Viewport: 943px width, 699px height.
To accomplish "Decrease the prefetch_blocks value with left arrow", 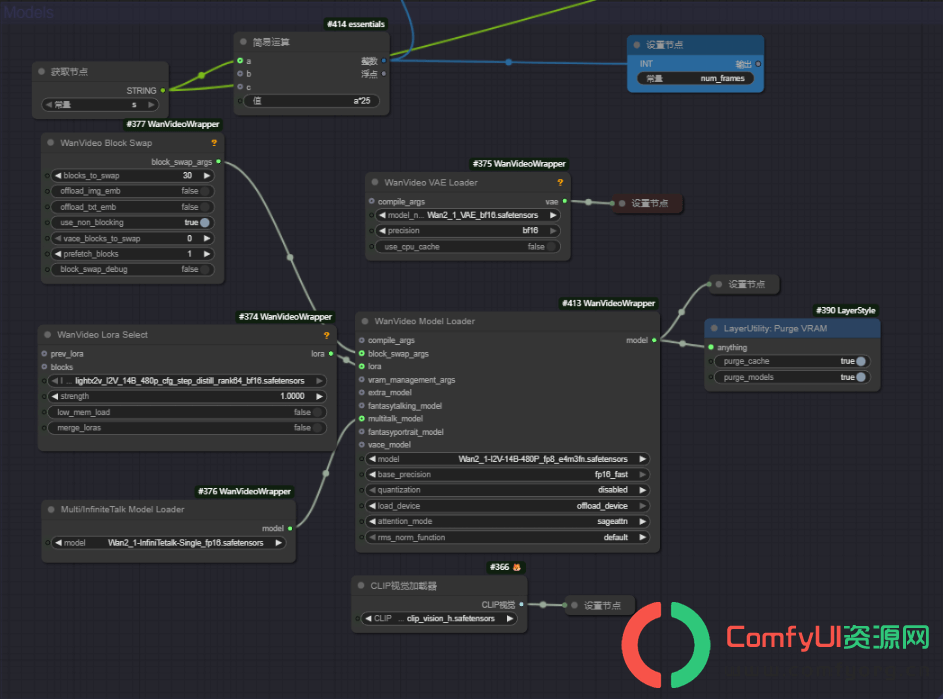I will point(58,254).
